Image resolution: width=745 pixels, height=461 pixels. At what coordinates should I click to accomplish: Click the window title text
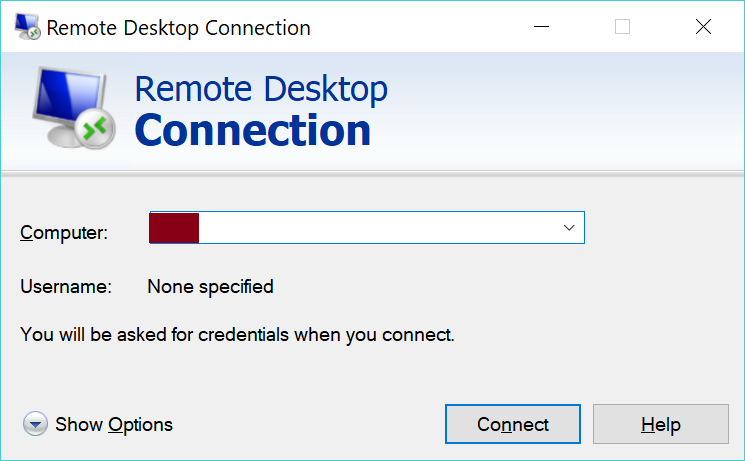[x=178, y=27]
